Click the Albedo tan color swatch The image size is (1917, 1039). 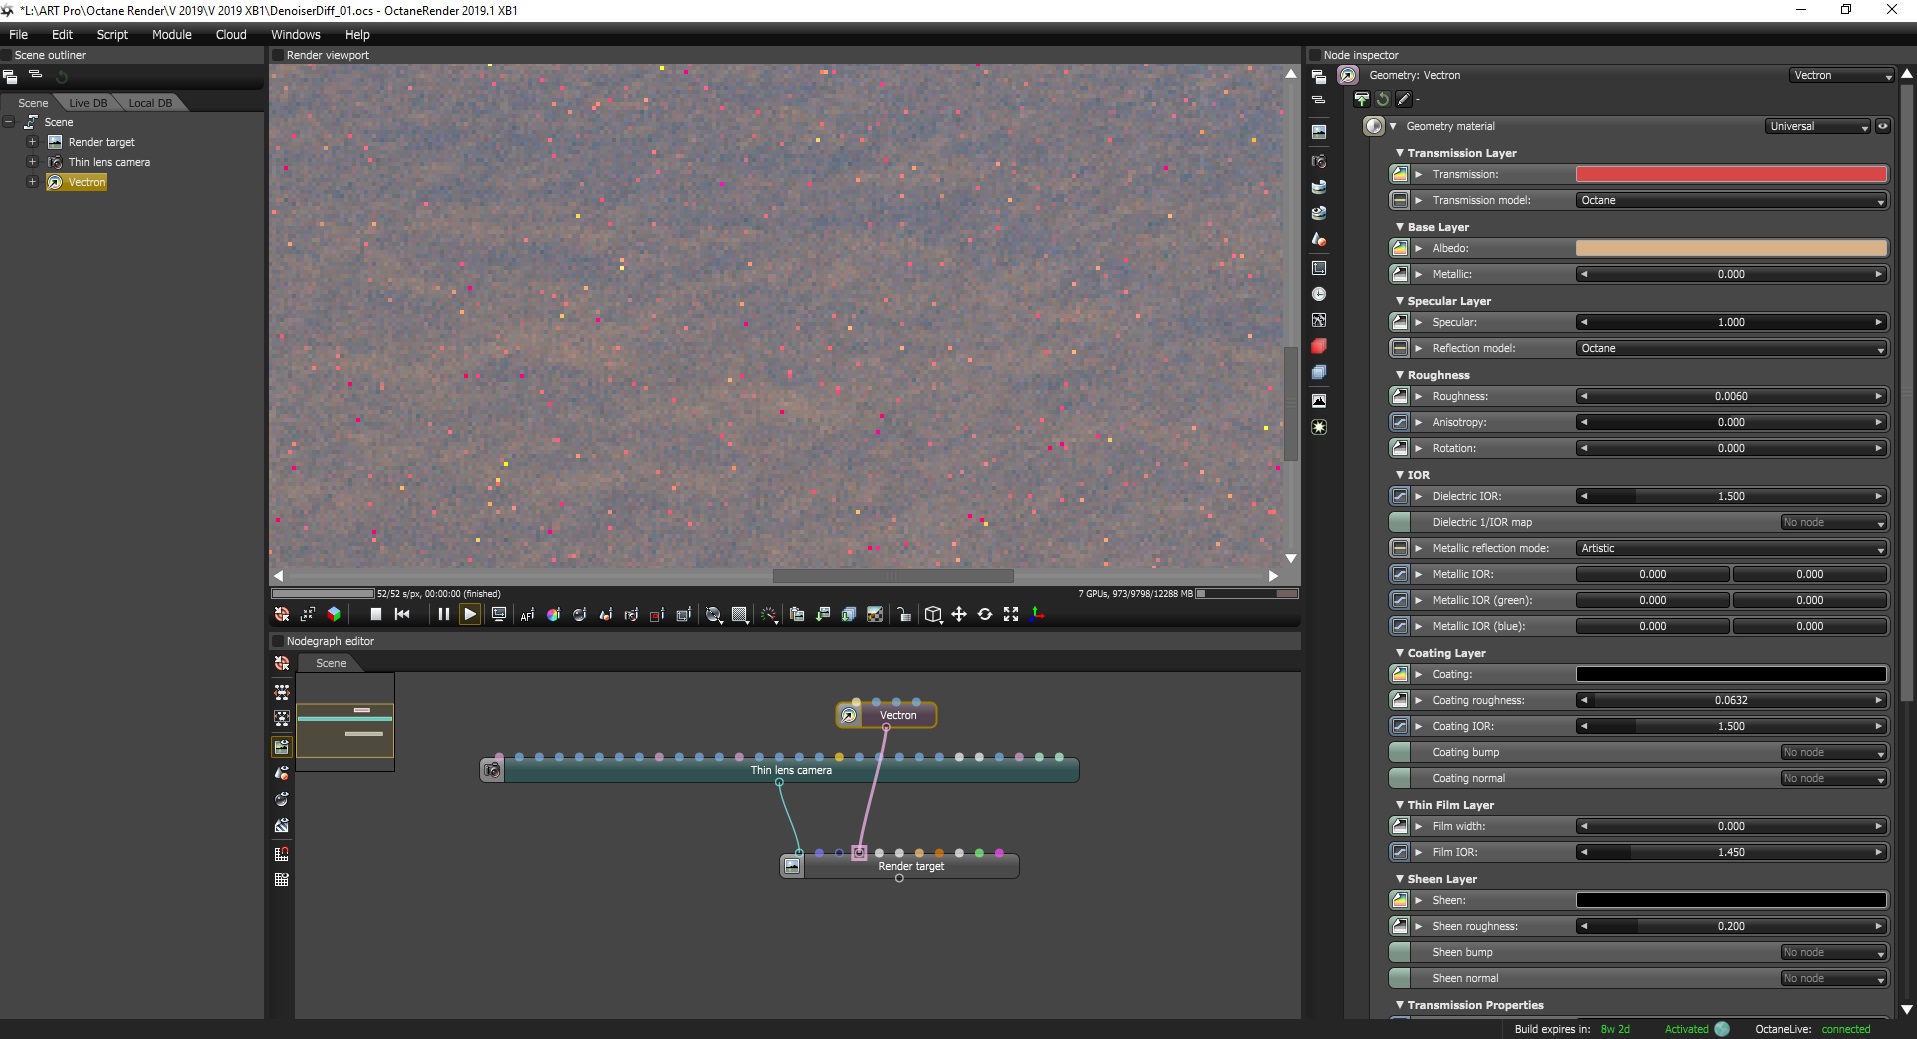1732,248
